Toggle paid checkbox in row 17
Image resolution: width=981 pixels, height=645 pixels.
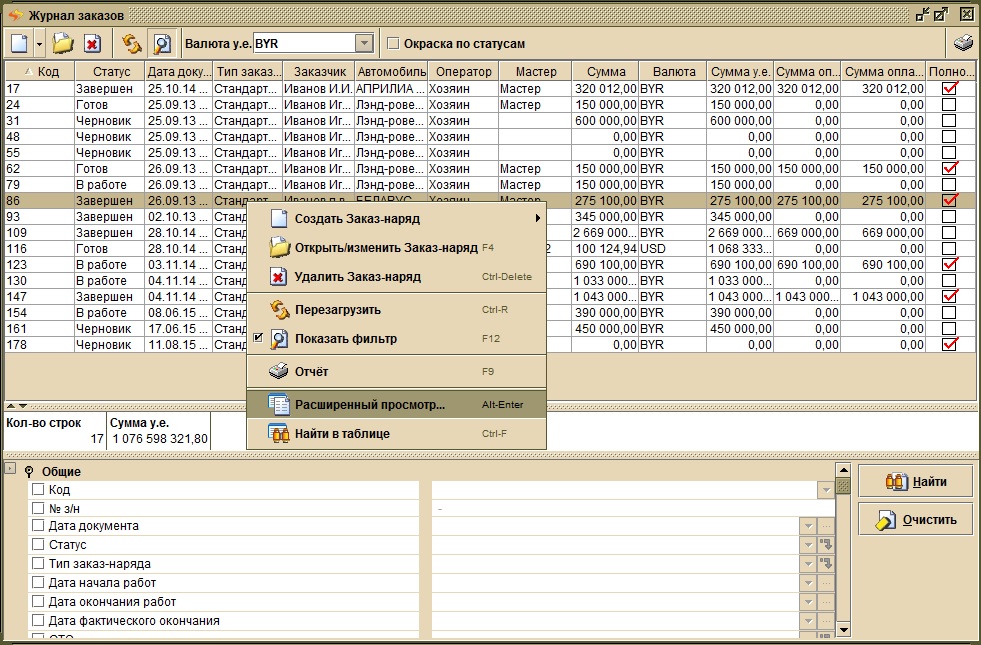[950, 89]
